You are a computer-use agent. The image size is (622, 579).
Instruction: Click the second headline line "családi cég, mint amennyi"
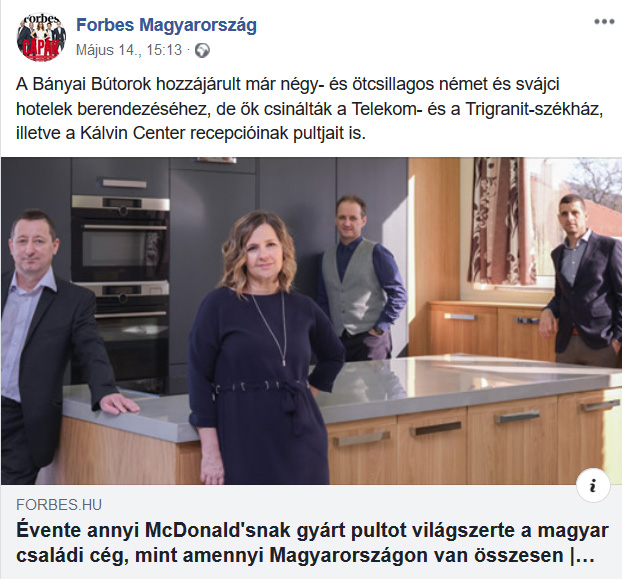(140, 555)
